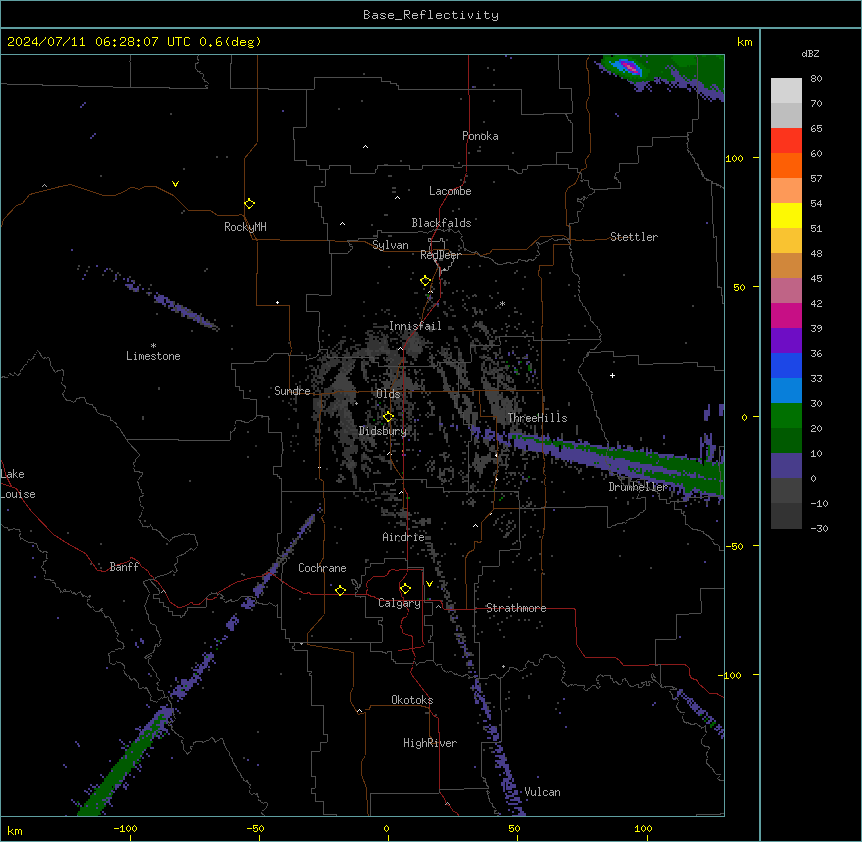Click the Drumheller label
The height and width of the screenshot is (842, 862).
click(638, 487)
